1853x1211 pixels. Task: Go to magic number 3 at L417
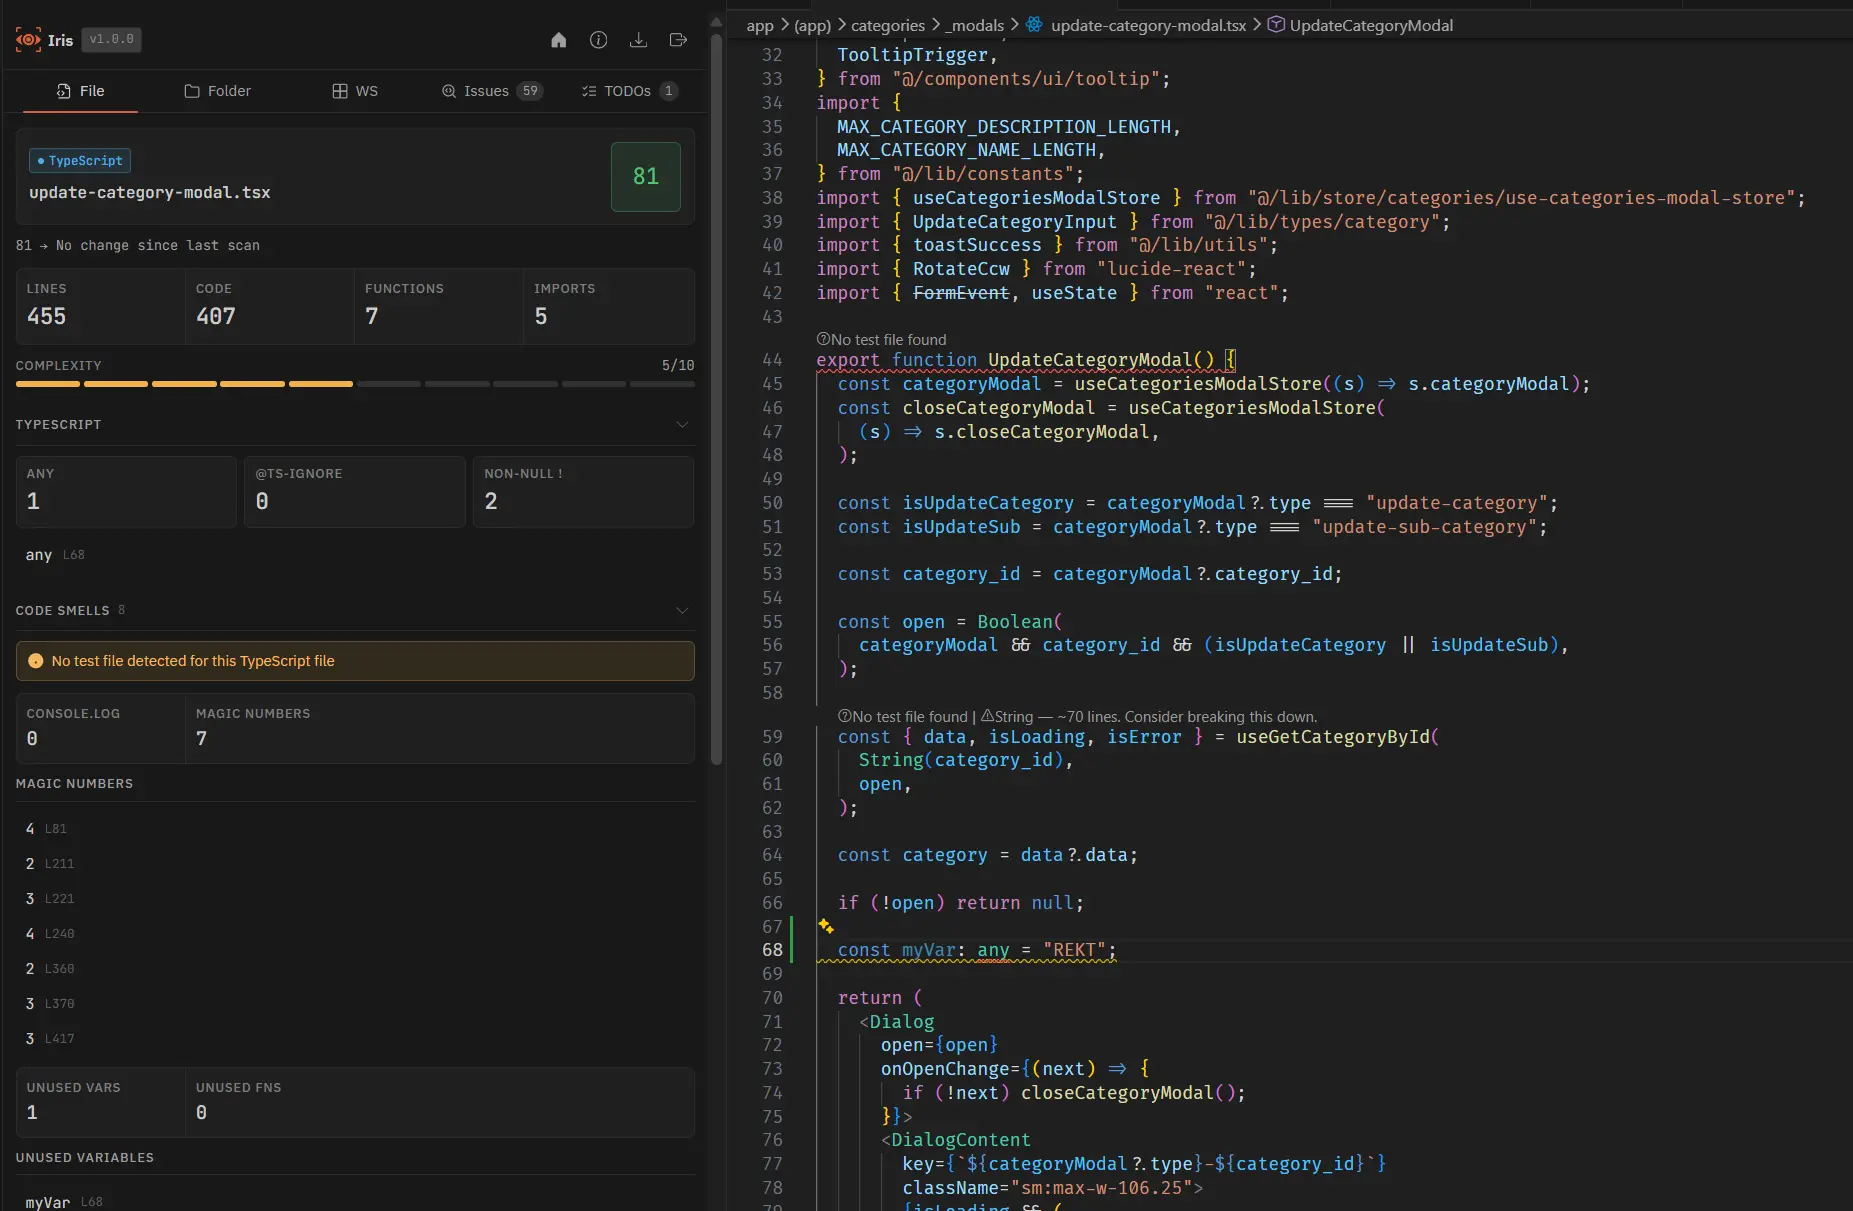click(x=50, y=1039)
